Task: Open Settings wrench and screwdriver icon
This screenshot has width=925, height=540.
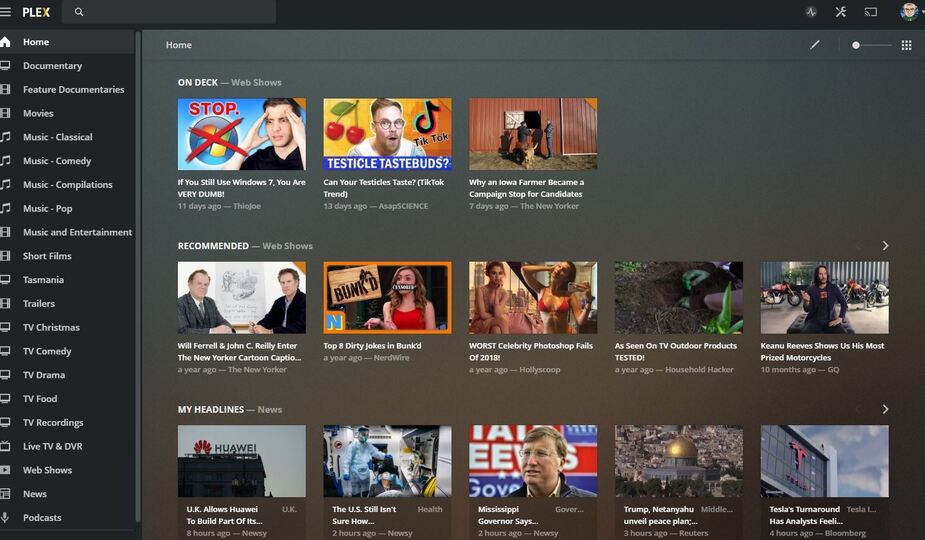Action: (x=841, y=12)
